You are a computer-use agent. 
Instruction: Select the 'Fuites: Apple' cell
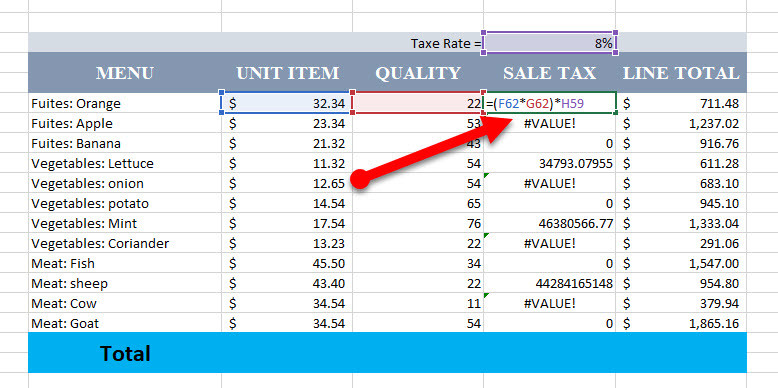(125, 123)
